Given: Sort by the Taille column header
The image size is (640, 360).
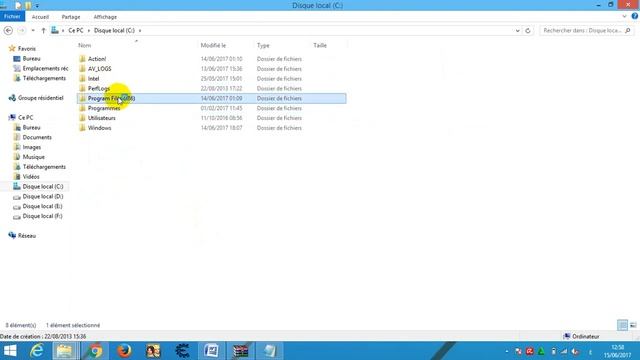Looking at the screenshot, I should (x=320, y=45).
